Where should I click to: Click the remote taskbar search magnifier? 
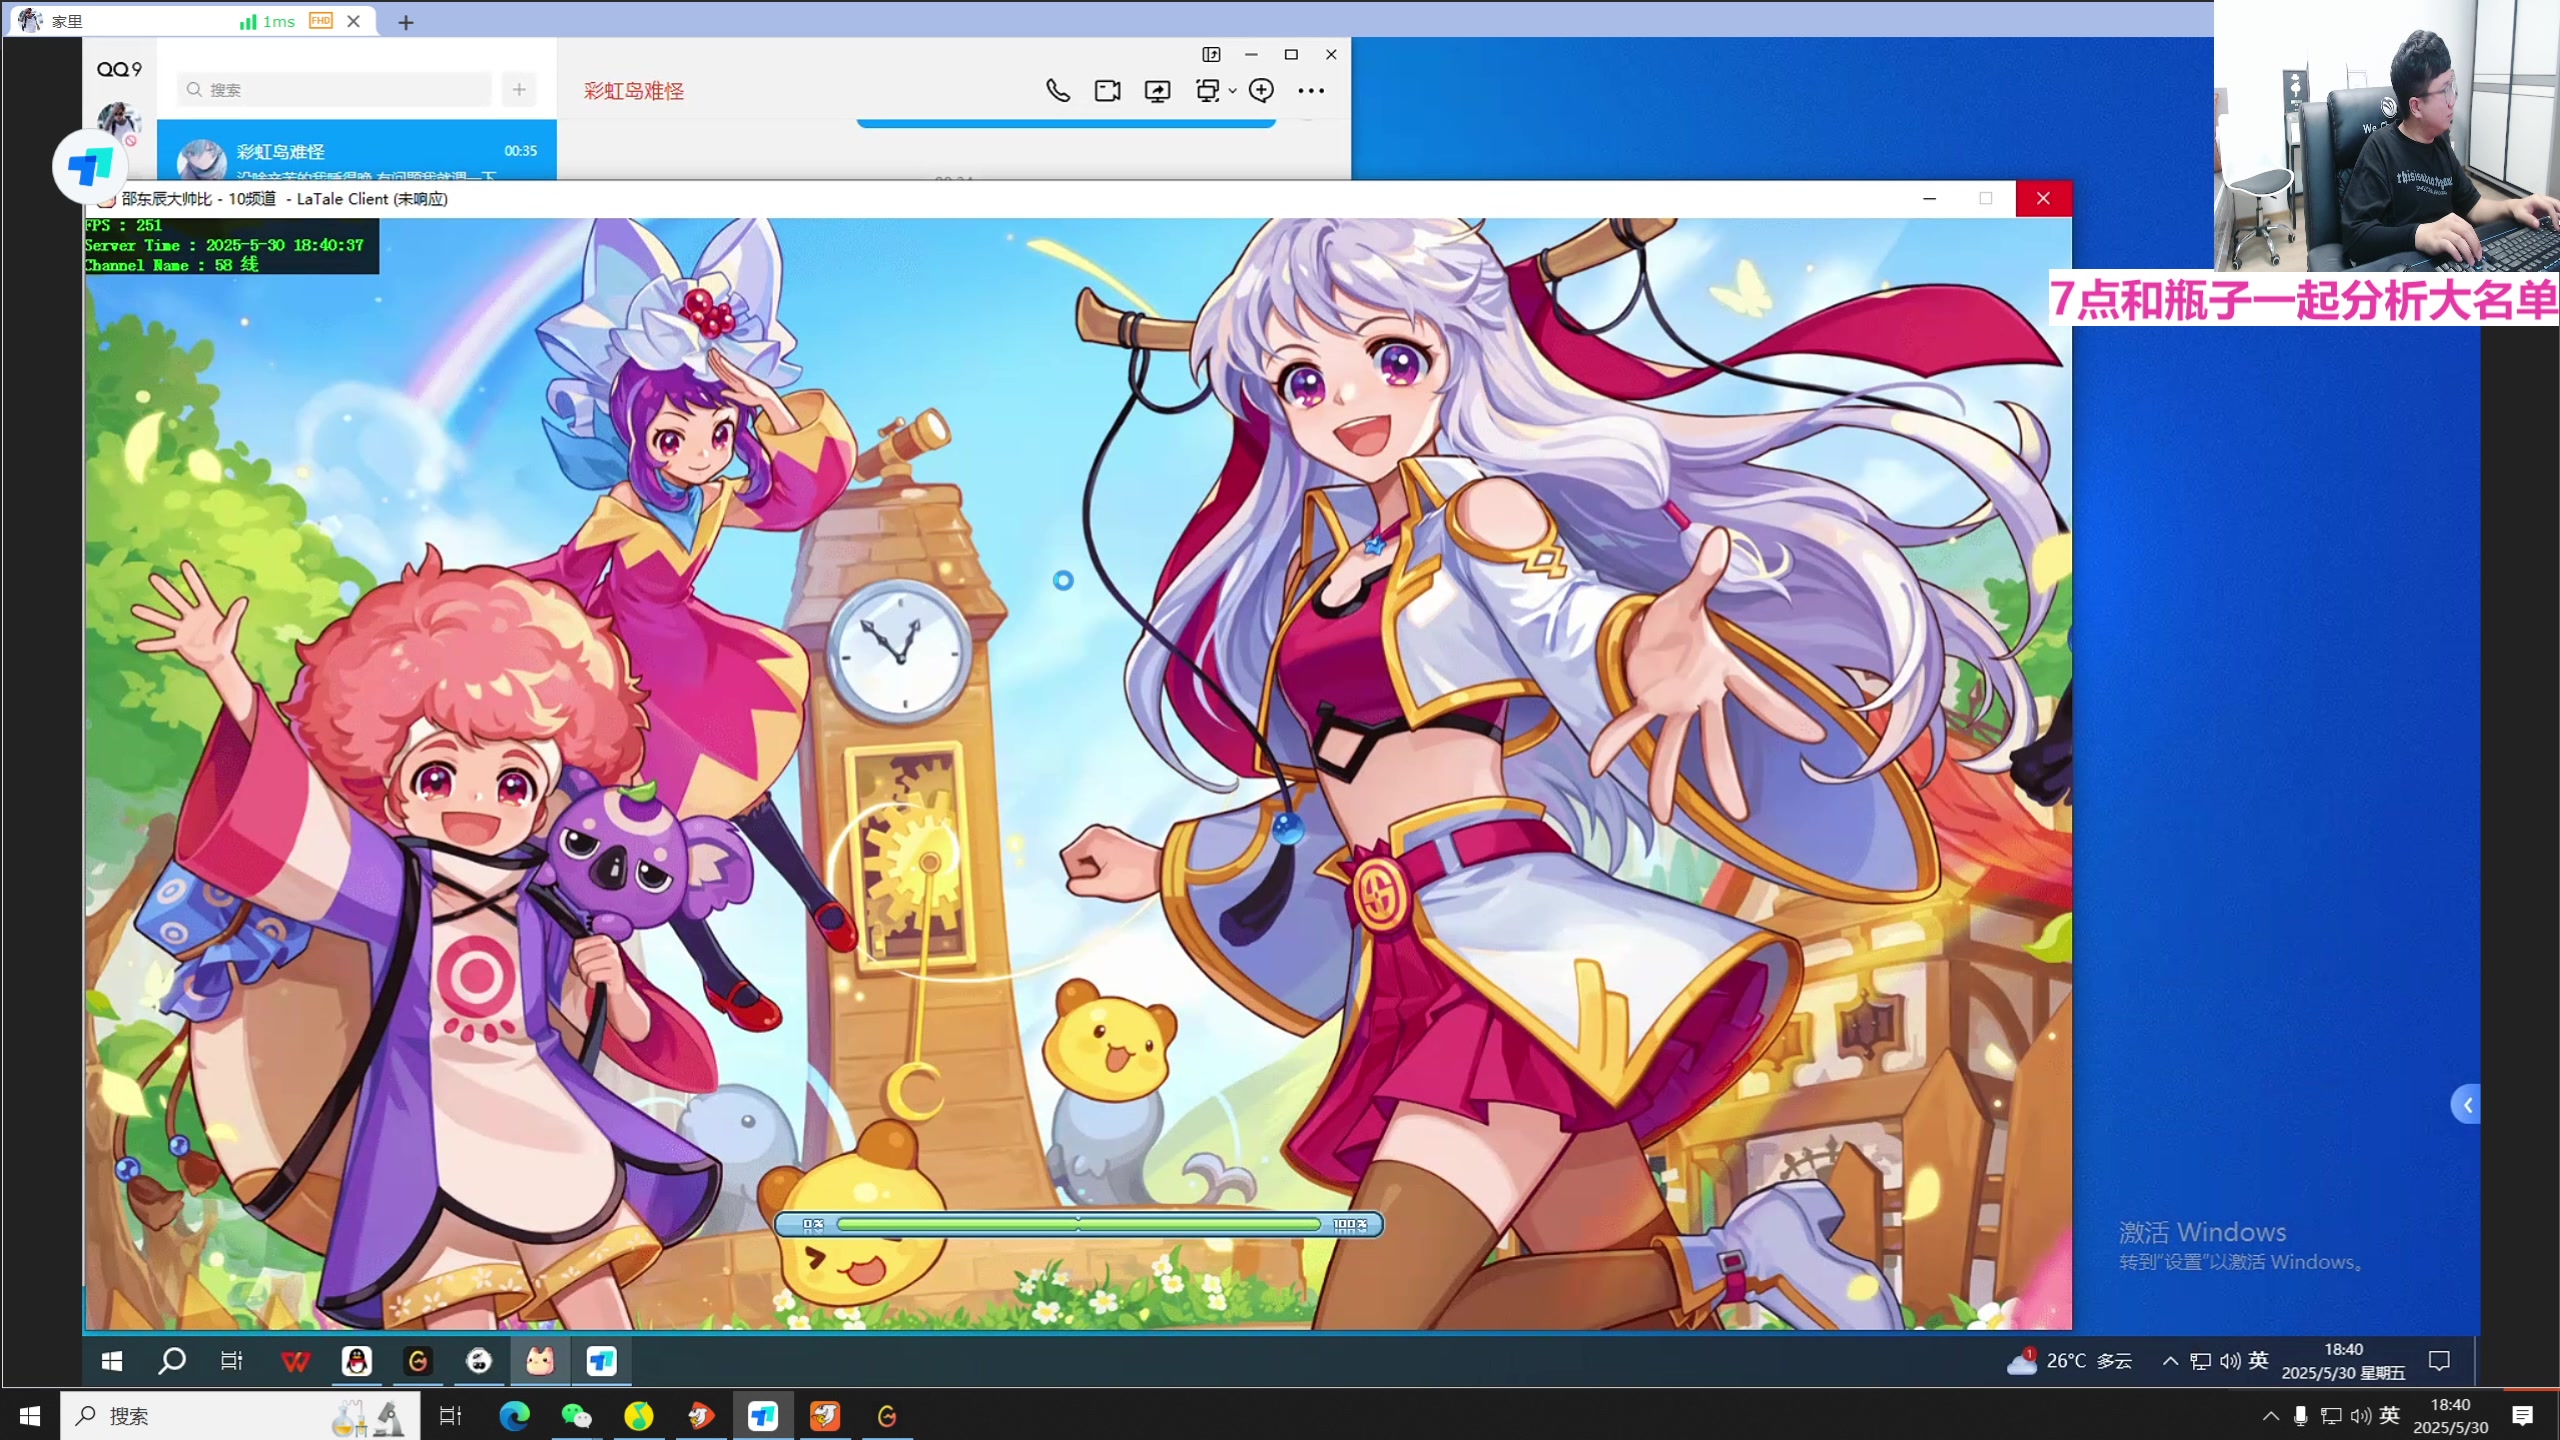[172, 1361]
